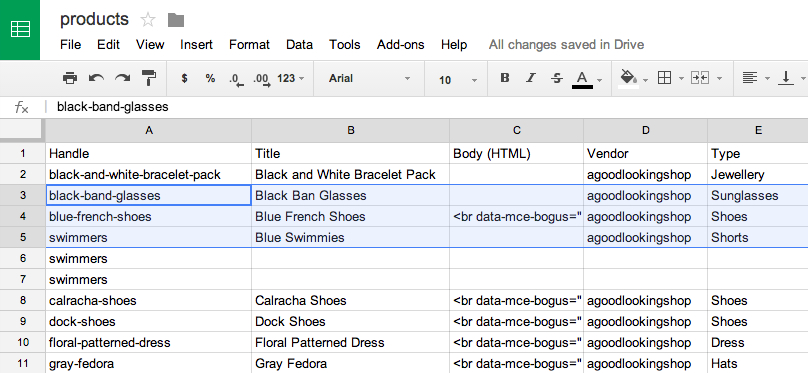808x373 pixels.
Task: Select cell Floral Patterned Dress
Action: [350, 342]
